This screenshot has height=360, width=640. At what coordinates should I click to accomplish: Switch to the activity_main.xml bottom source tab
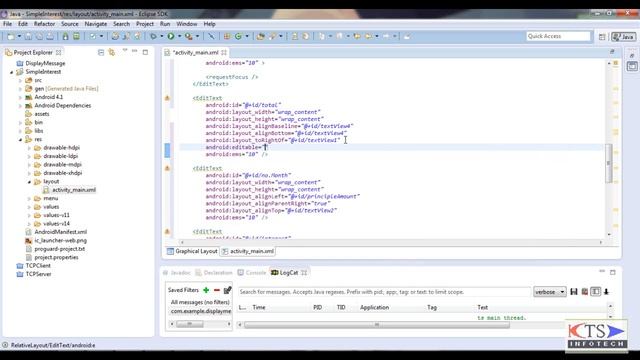coord(248,251)
